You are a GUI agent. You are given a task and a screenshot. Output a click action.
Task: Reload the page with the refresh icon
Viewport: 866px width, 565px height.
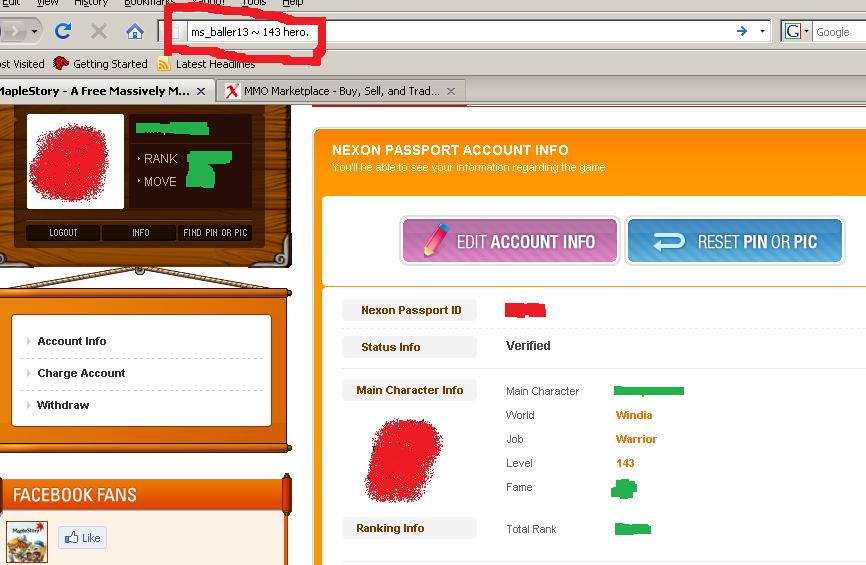tap(63, 31)
